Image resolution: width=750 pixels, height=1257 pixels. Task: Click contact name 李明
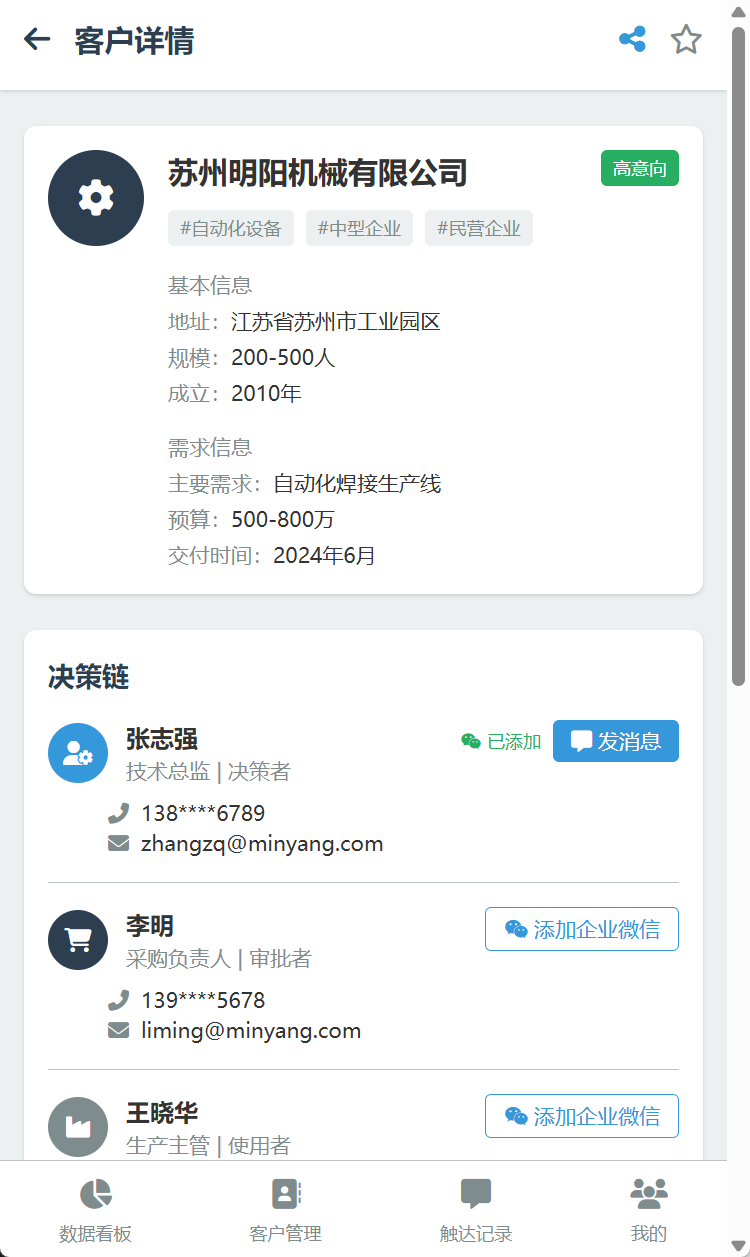pos(150,926)
